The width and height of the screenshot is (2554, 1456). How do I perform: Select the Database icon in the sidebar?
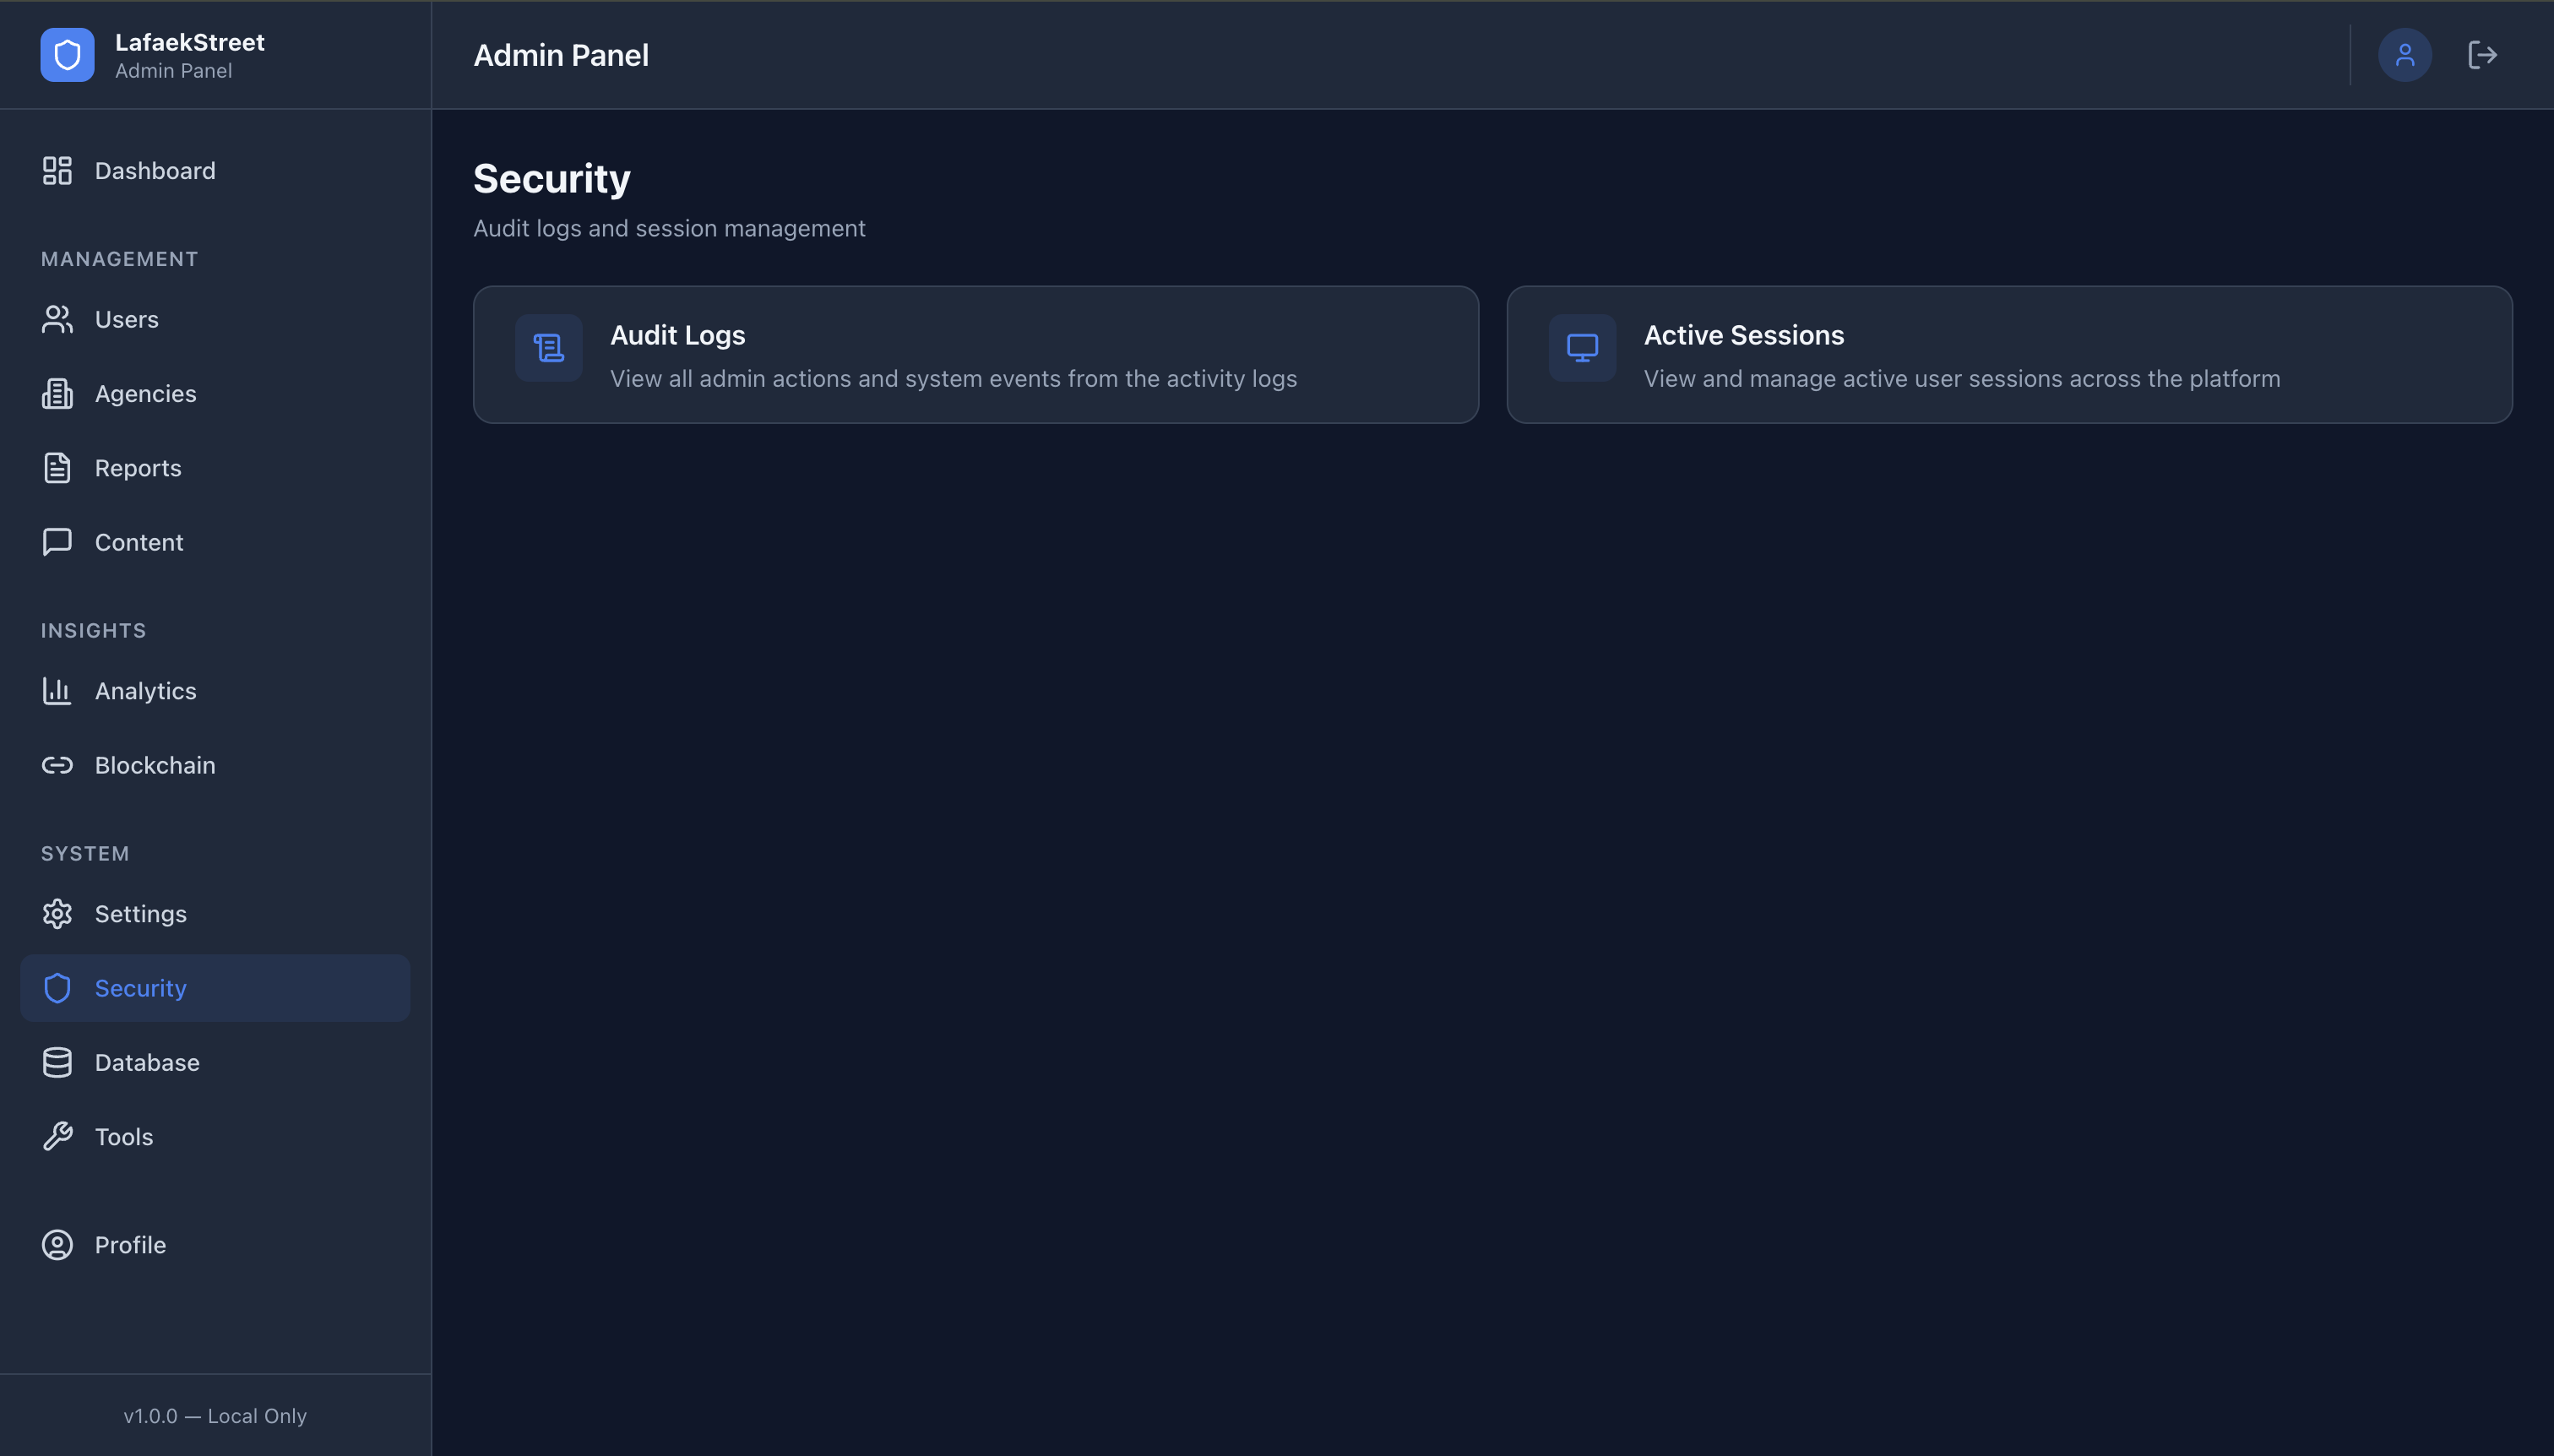pyautogui.click(x=57, y=1062)
